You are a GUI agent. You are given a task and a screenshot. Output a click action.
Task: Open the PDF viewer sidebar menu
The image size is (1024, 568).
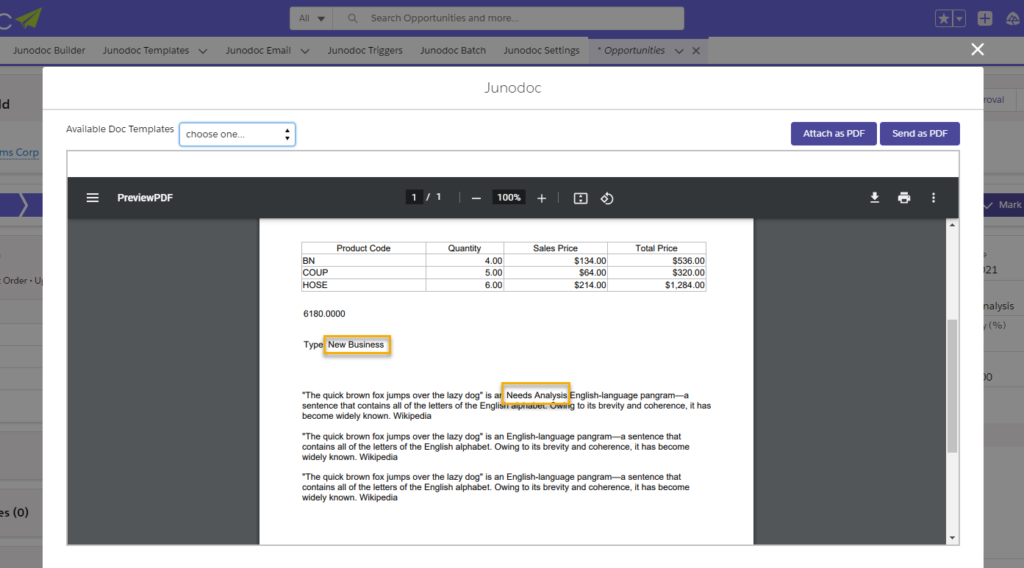93,198
